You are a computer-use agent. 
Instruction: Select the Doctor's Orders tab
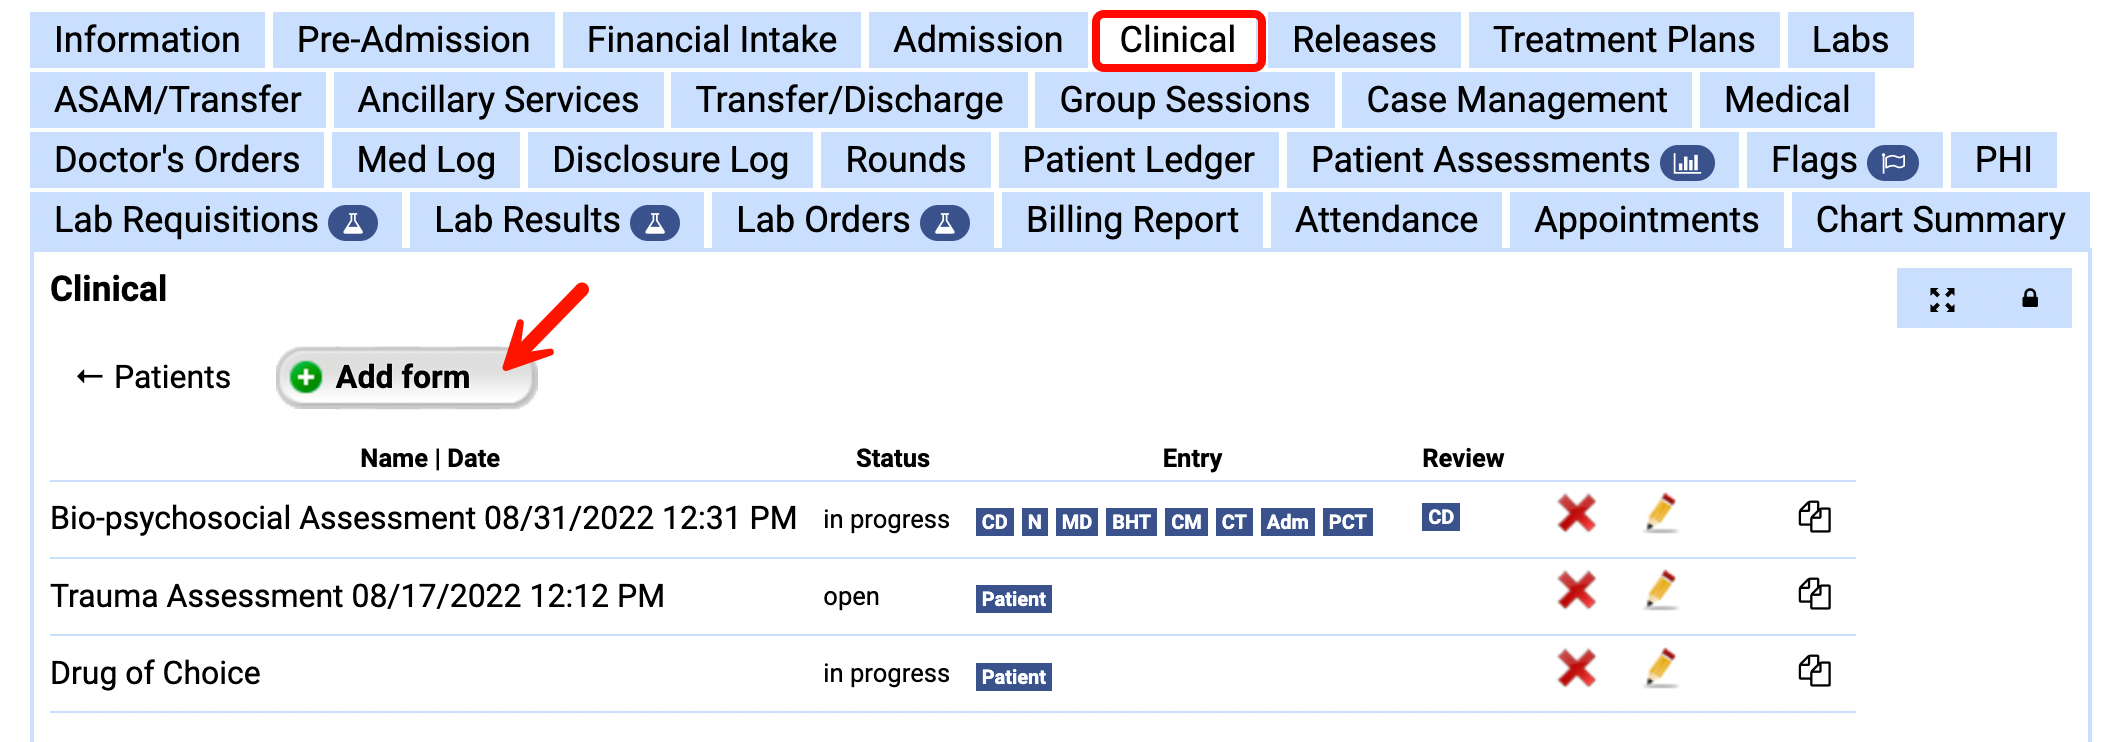point(176,160)
